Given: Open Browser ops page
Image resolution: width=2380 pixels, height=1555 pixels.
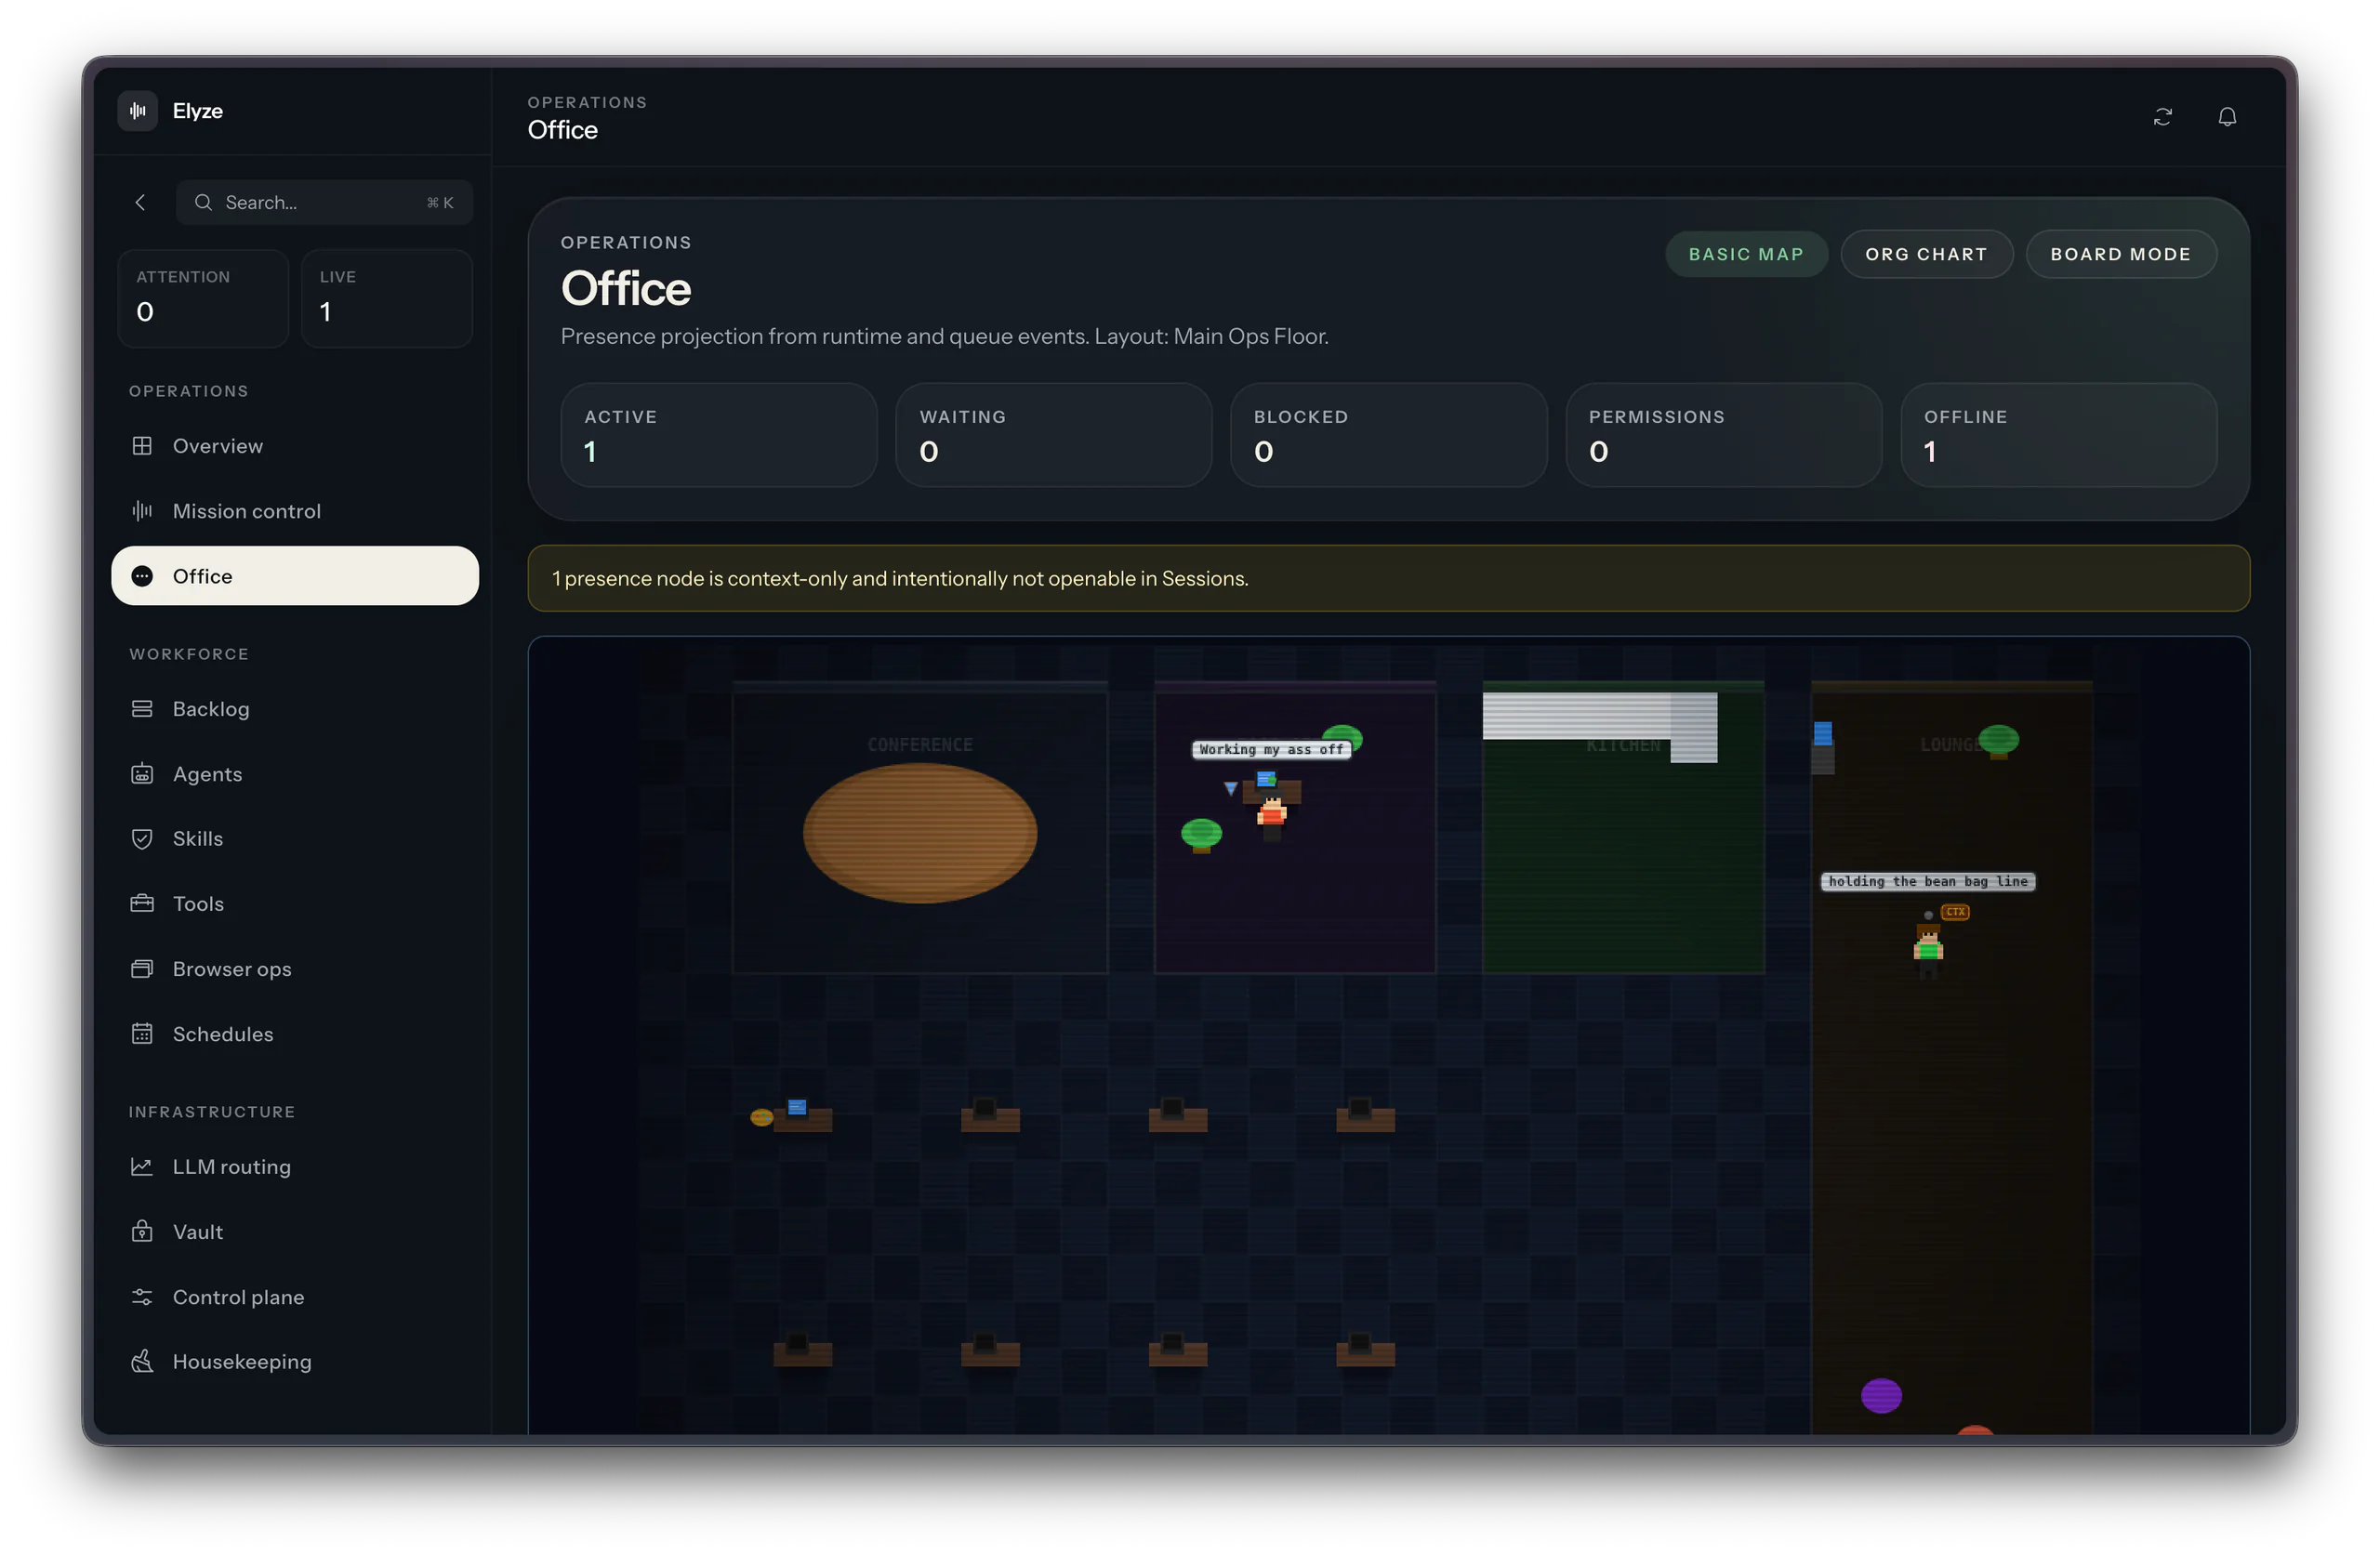Looking at the screenshot, I should [231, 969].
